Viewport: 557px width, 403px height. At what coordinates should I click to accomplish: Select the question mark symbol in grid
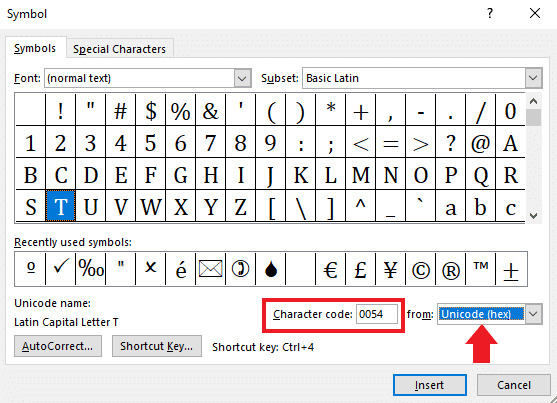tap(450, 142)
